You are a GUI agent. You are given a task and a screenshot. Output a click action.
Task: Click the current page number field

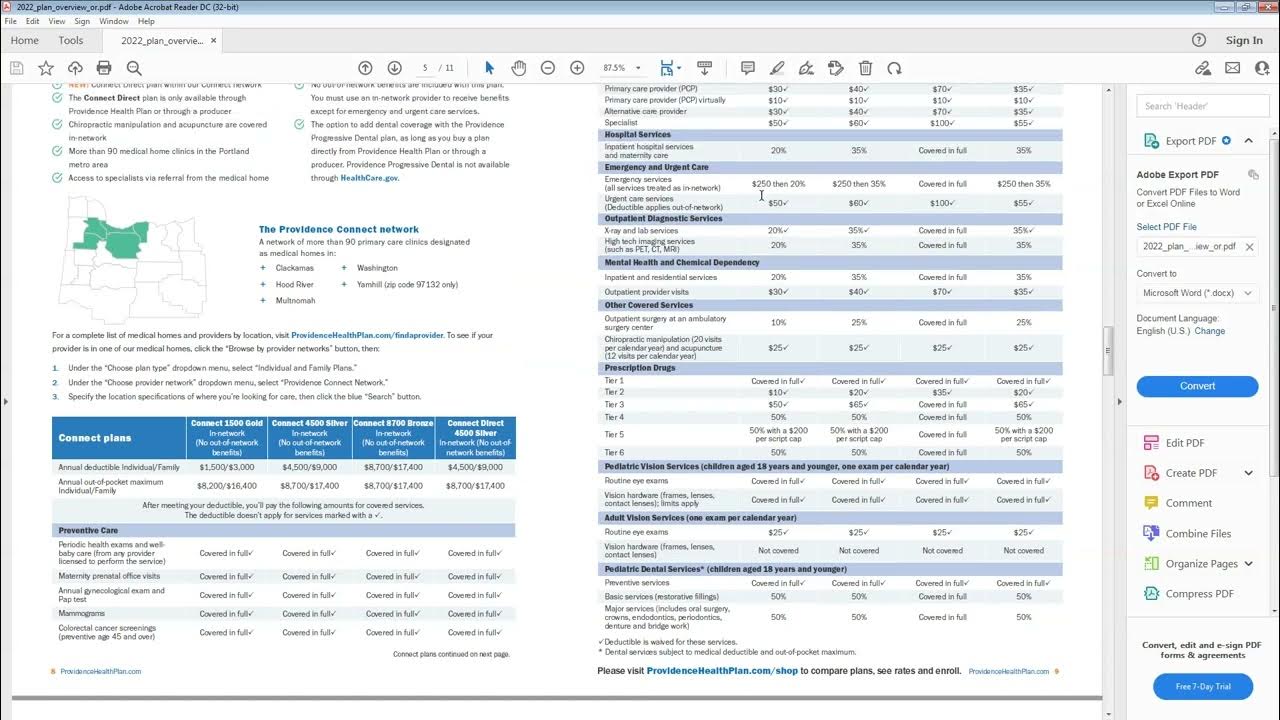[426, 68]
